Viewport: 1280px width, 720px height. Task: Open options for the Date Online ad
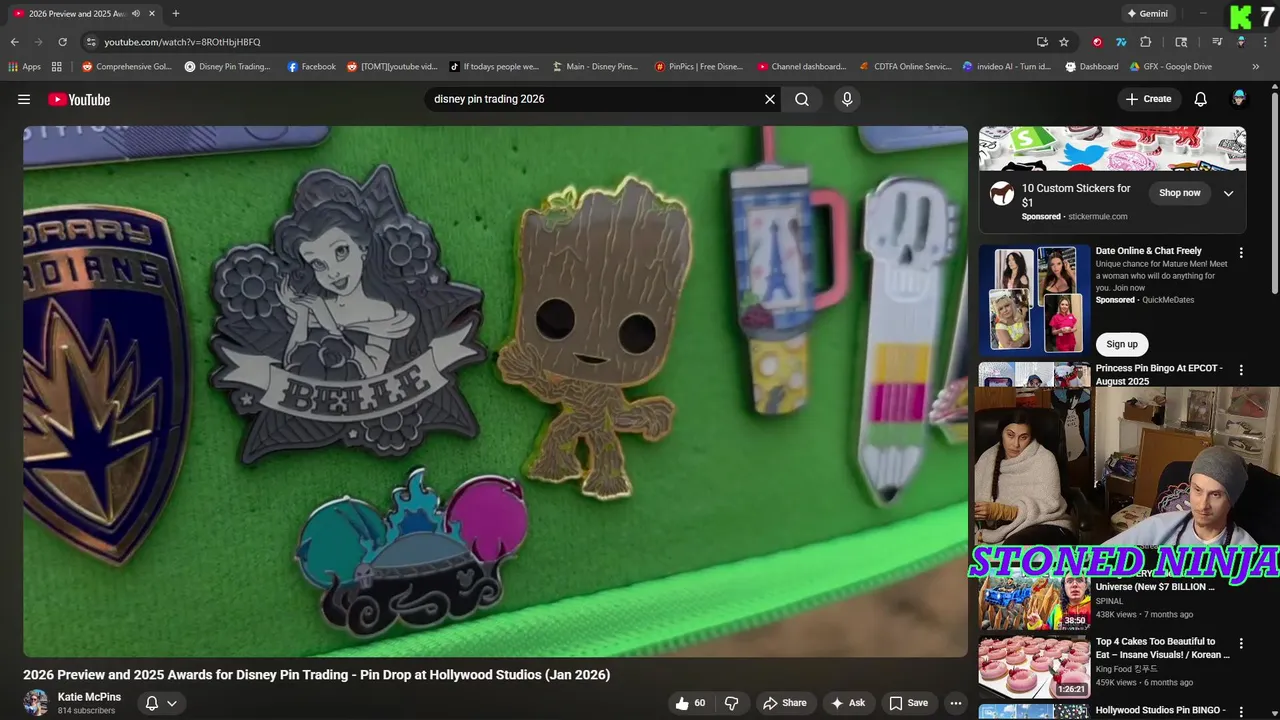pos(1241,253)
